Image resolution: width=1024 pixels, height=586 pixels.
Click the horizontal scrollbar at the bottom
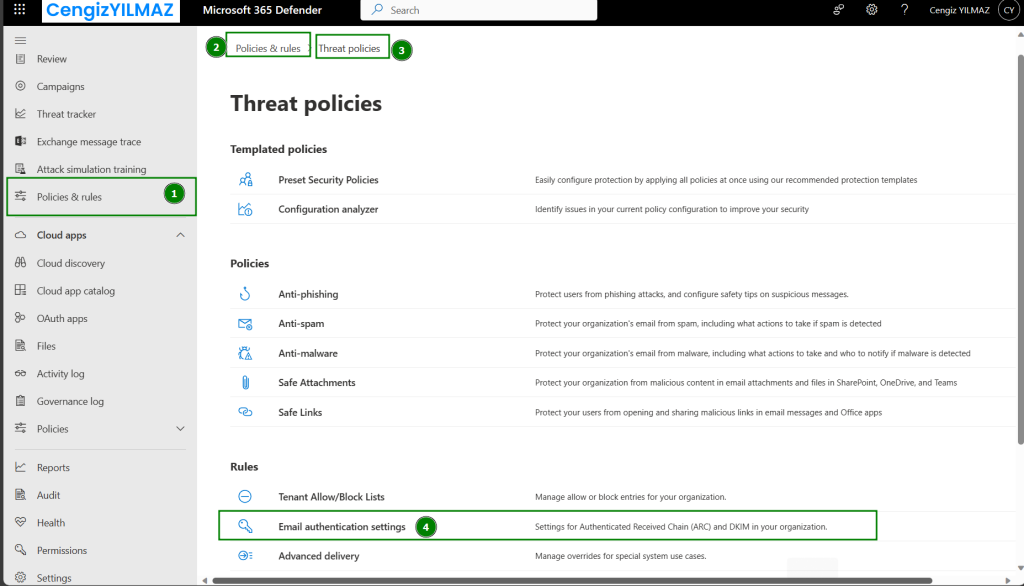pyautogui.click(x=570, y=580)
